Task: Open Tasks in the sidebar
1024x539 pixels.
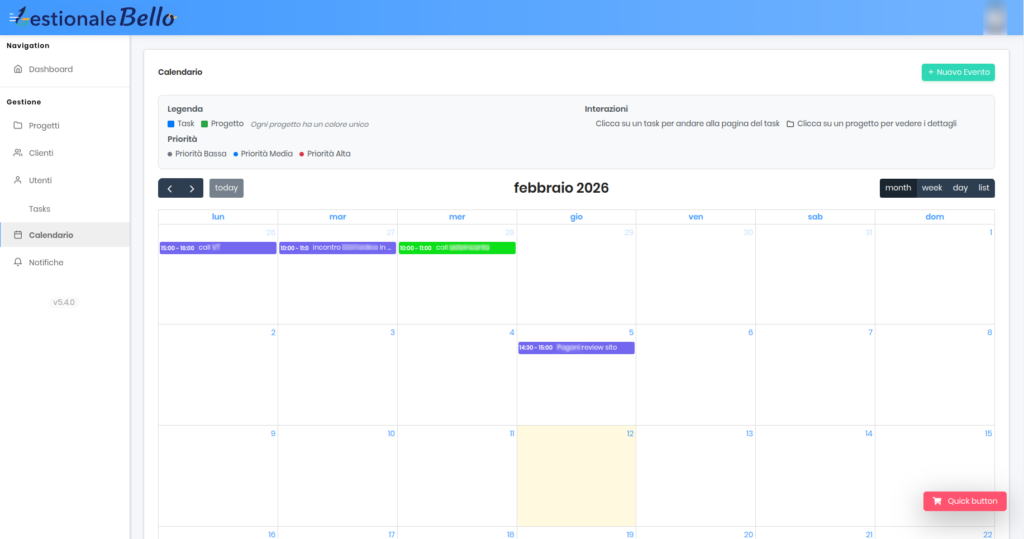Action: 39,209
